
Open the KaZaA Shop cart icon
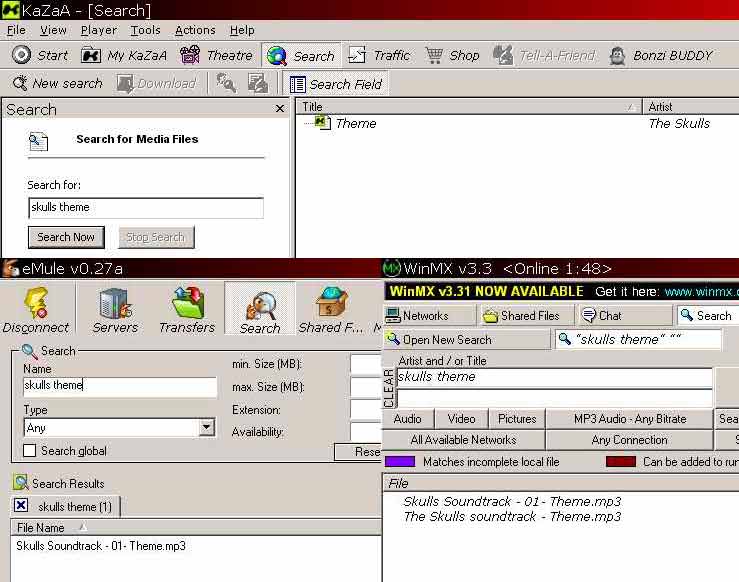click(x=435, y=55)
